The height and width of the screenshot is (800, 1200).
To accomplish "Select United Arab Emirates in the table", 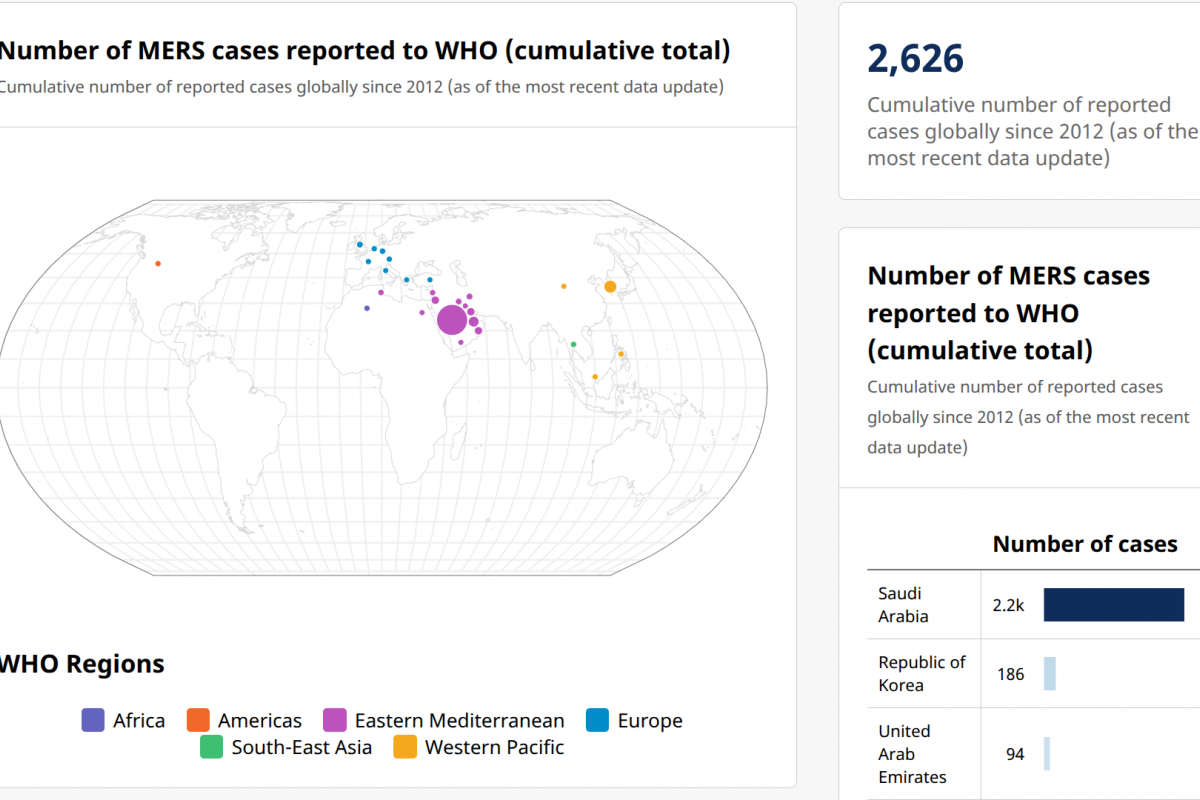I will 912,754.
